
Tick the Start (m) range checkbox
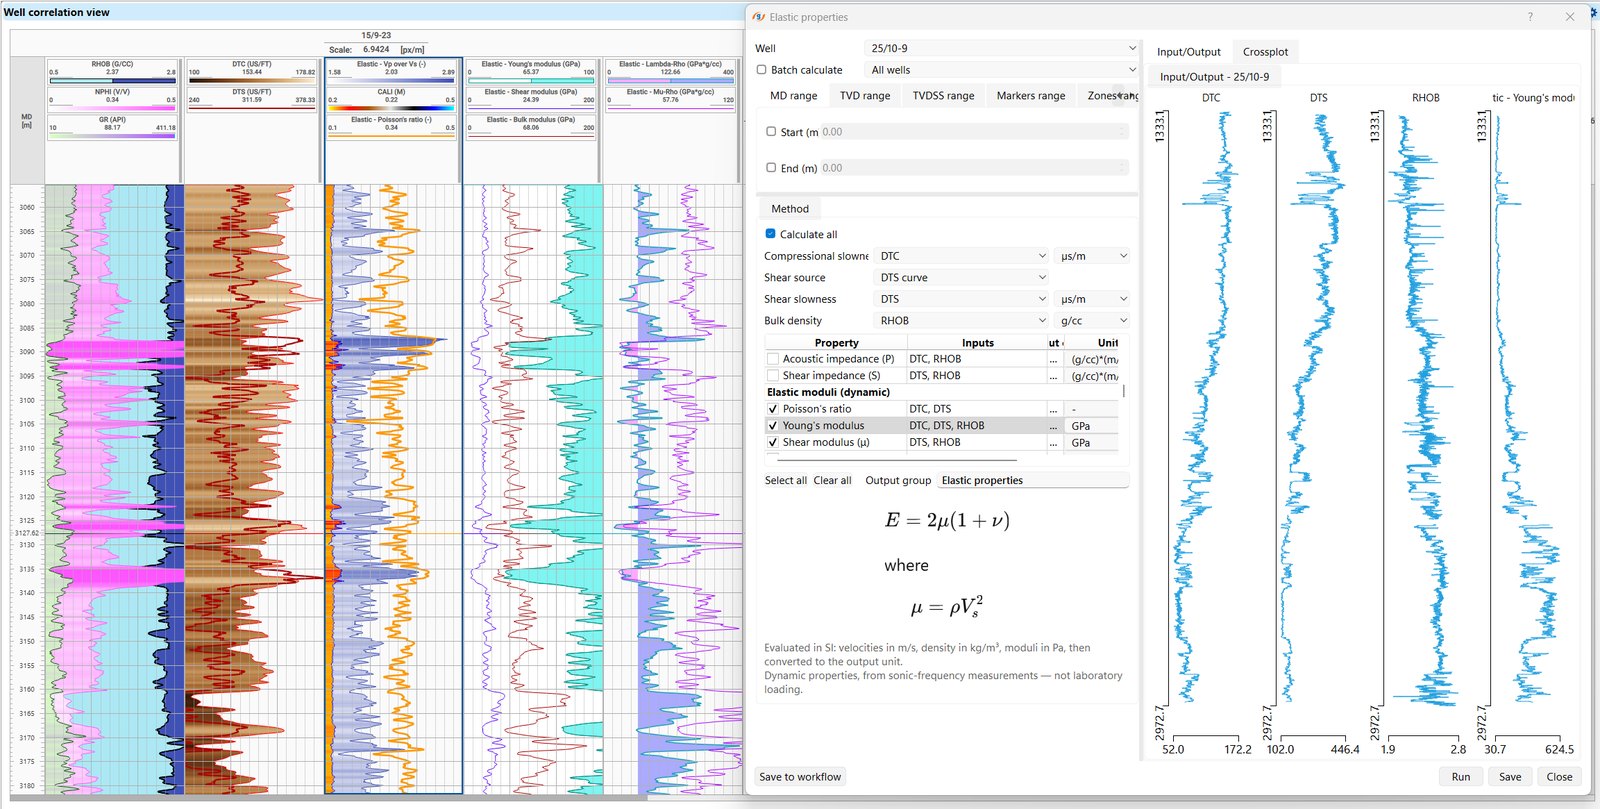pos(771,131)
